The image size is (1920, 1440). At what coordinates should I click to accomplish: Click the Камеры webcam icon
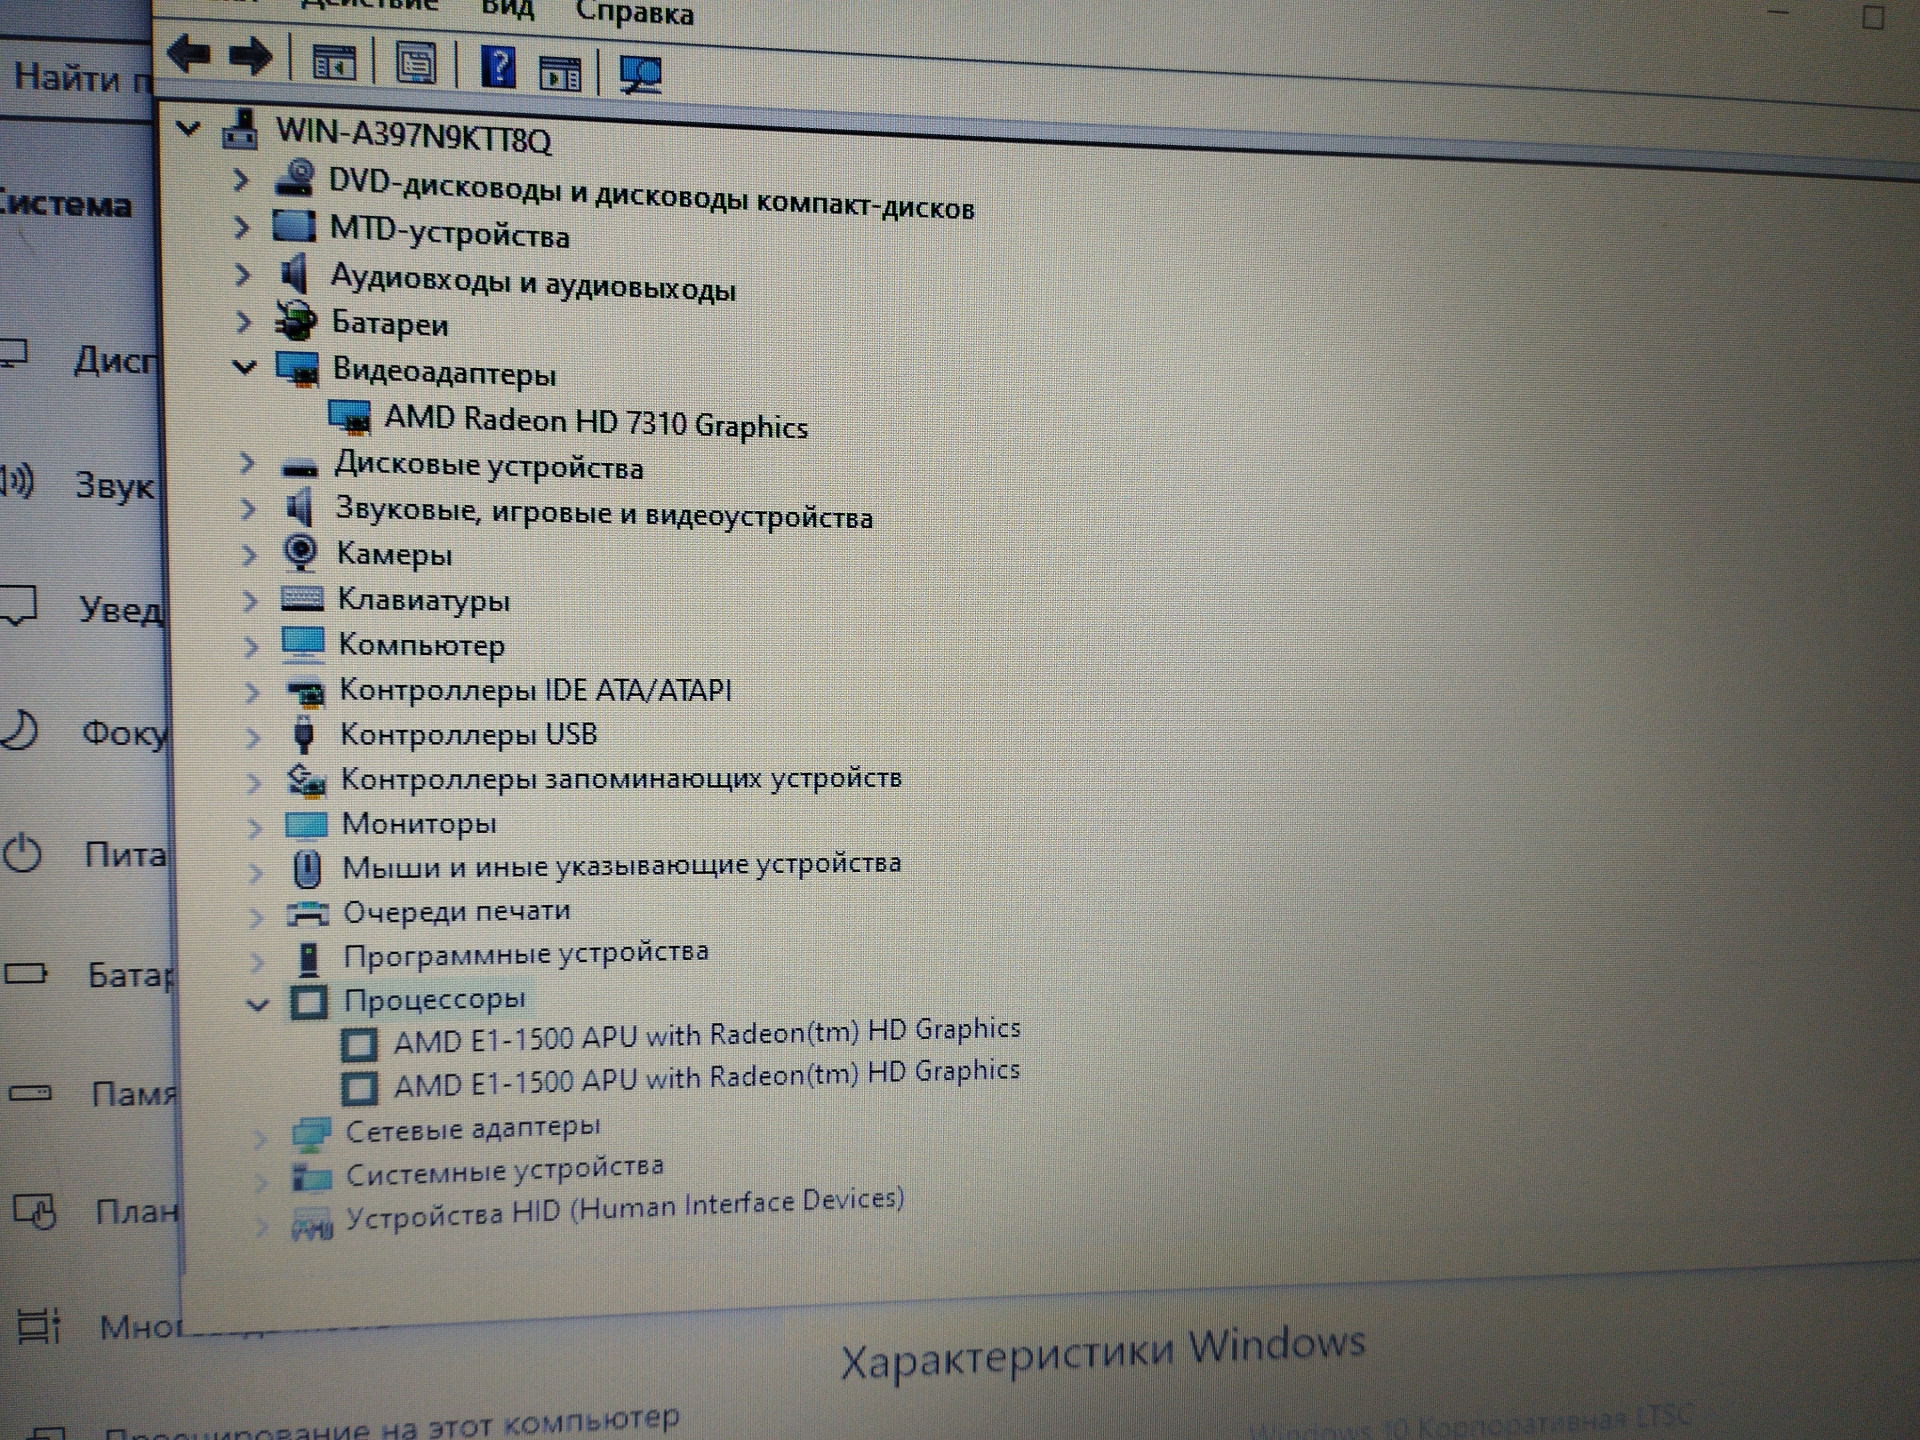click(x=300, y=552)
